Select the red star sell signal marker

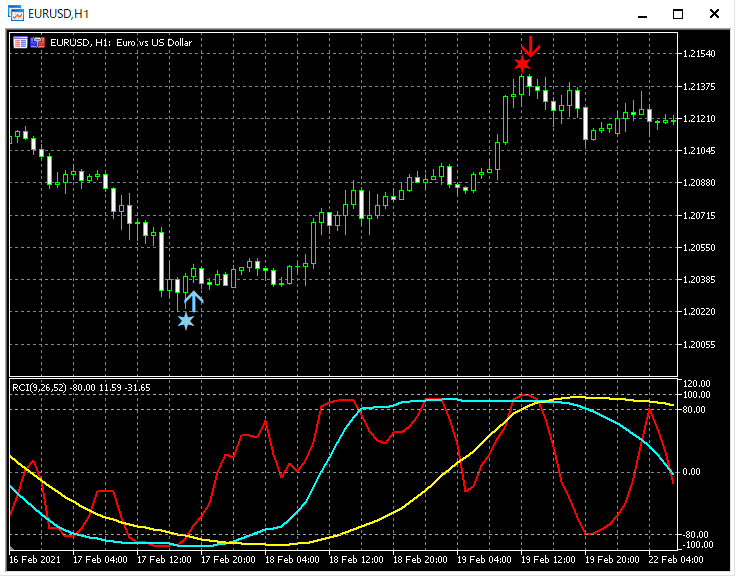point(522,64)
